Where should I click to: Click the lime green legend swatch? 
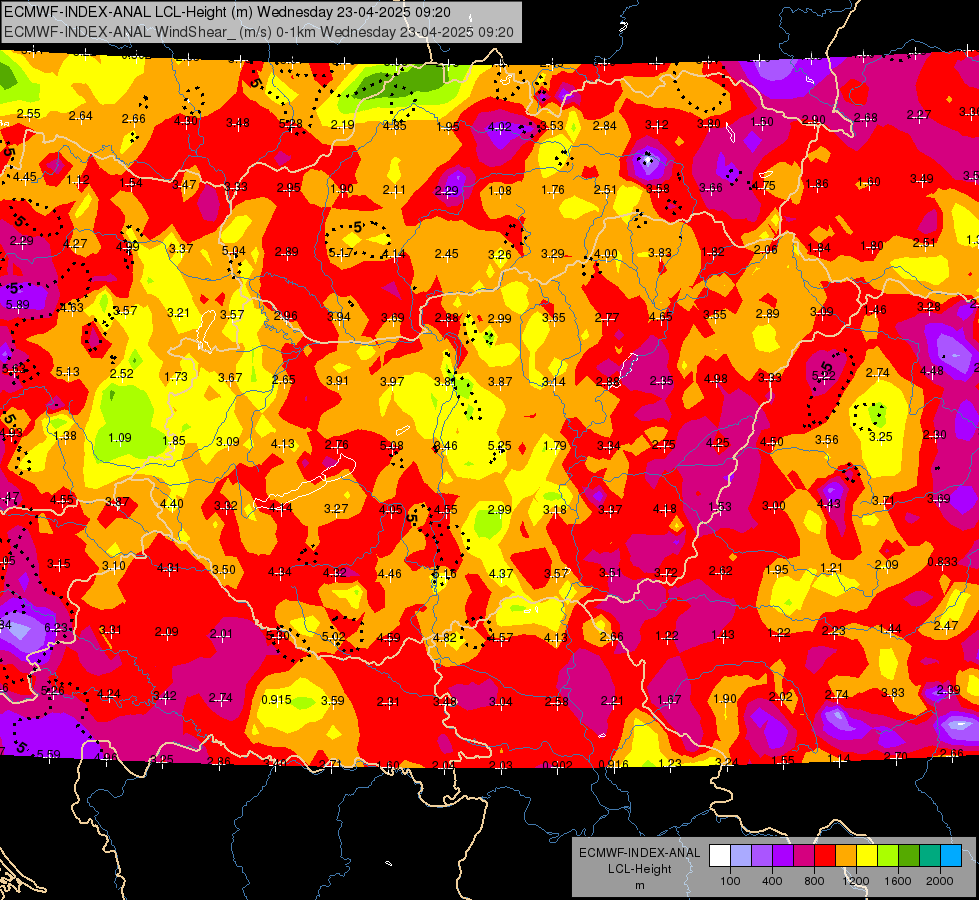(888, 856)
